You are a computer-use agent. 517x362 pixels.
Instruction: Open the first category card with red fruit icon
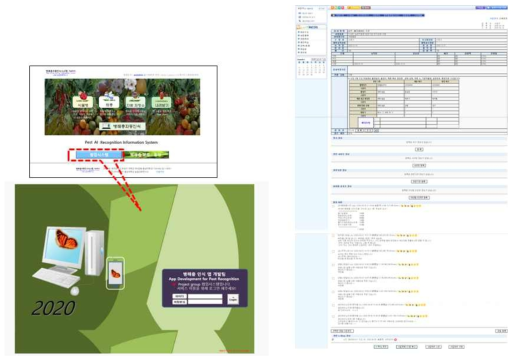point(82,102)
